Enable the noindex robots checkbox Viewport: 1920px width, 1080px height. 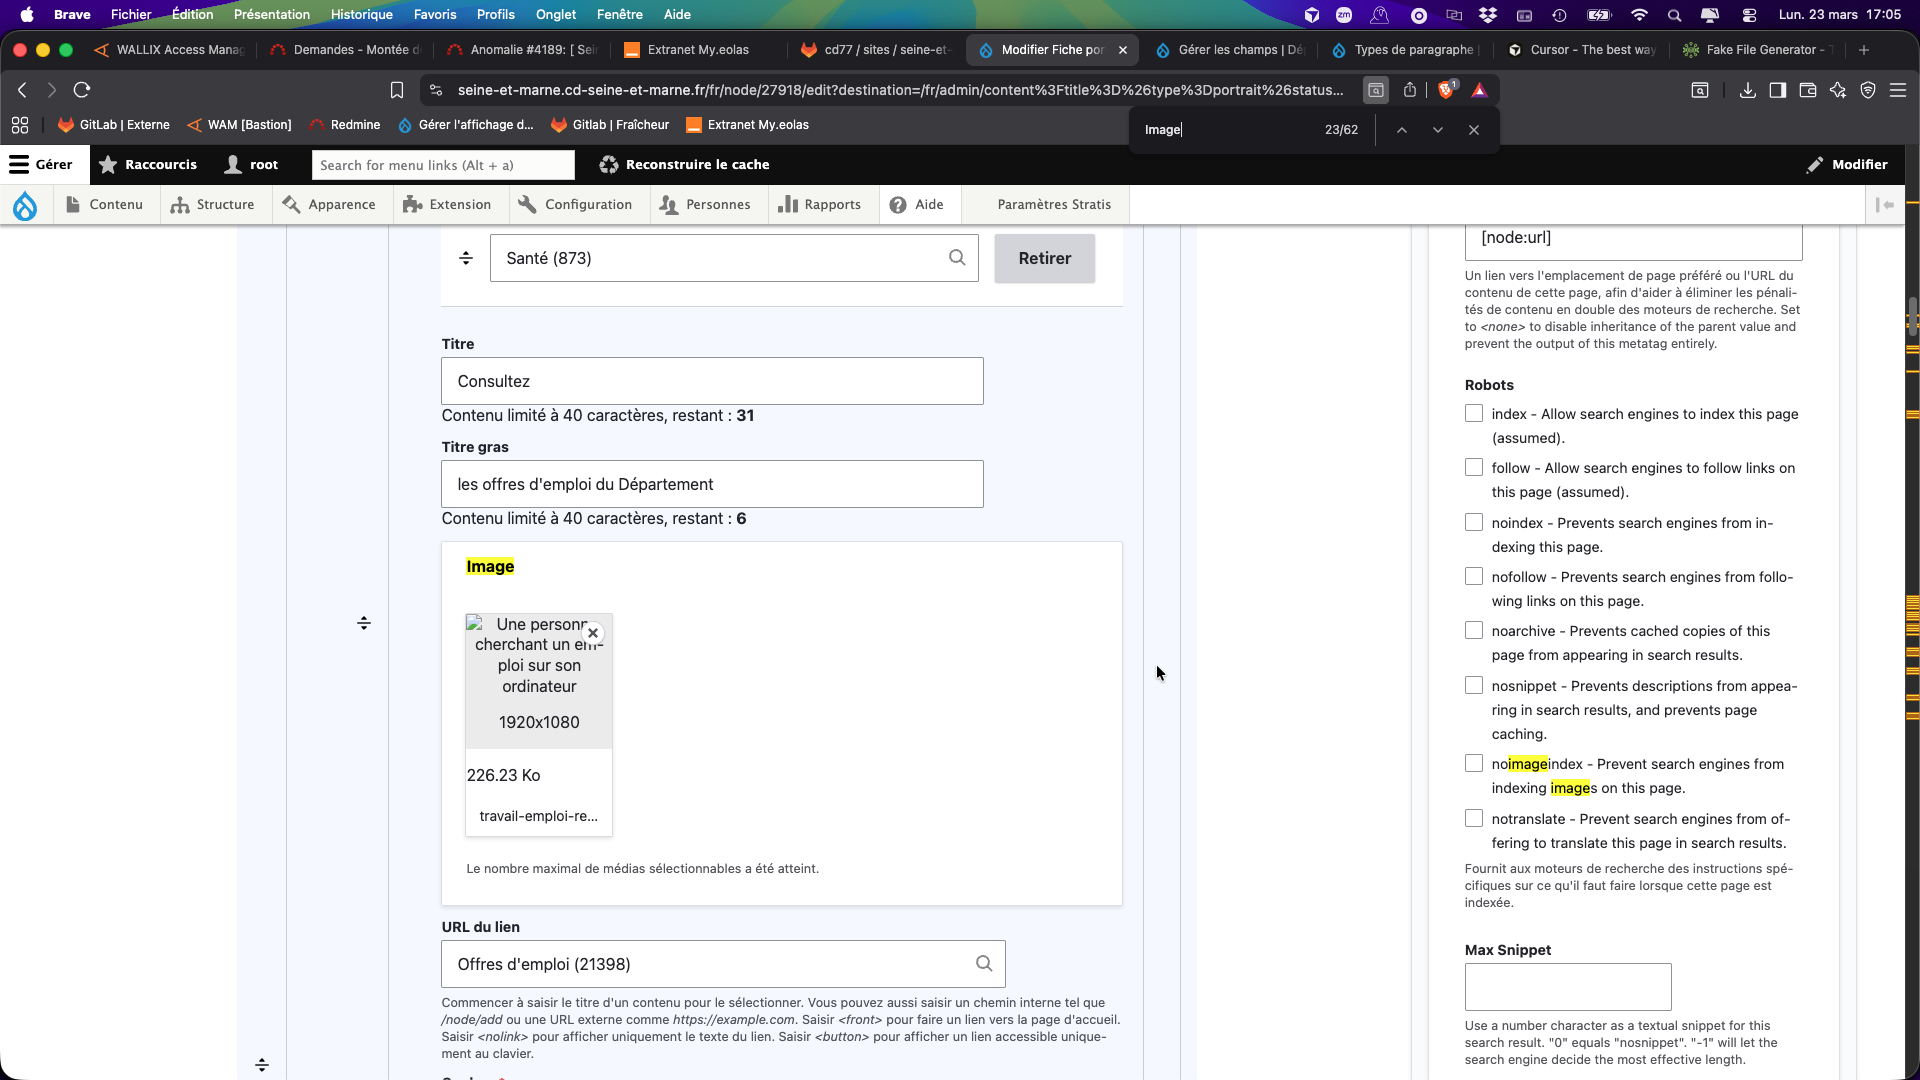click(1474, 522)
